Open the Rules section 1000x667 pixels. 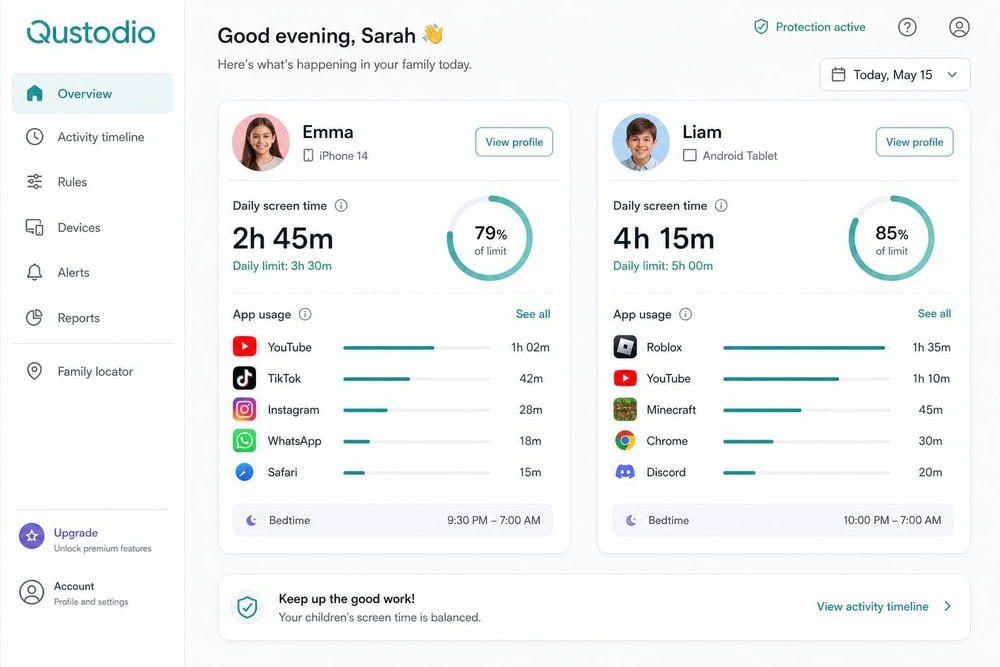(92, 182)
